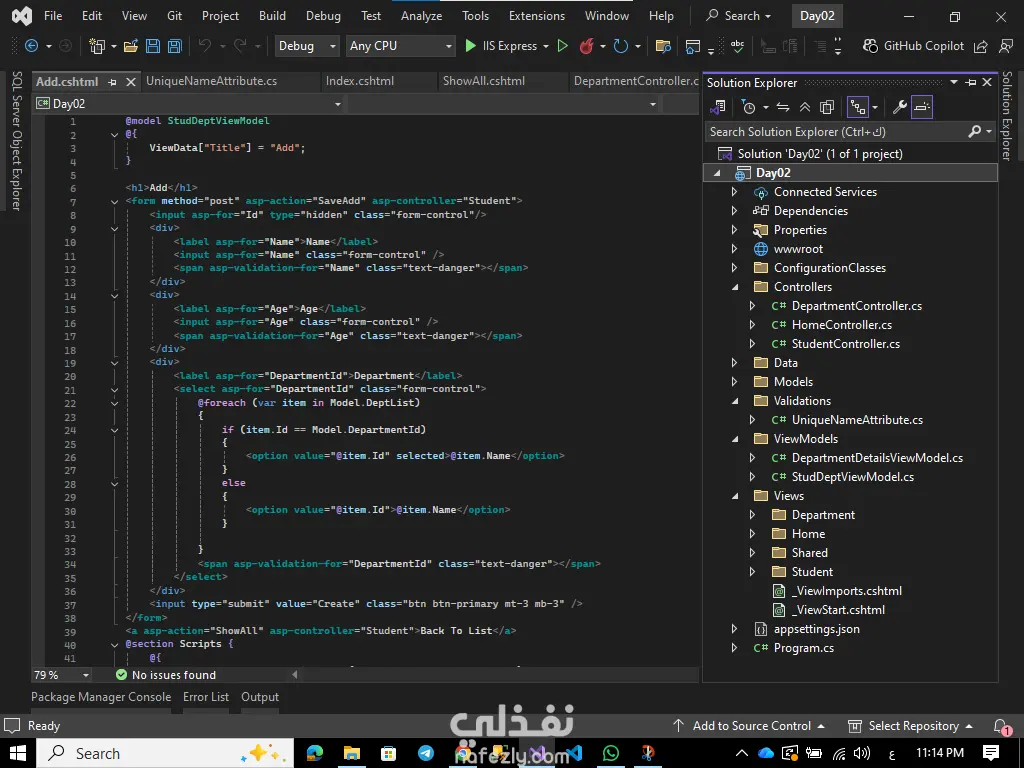Click Sync with Active Document icon

(x=783, y=107)
